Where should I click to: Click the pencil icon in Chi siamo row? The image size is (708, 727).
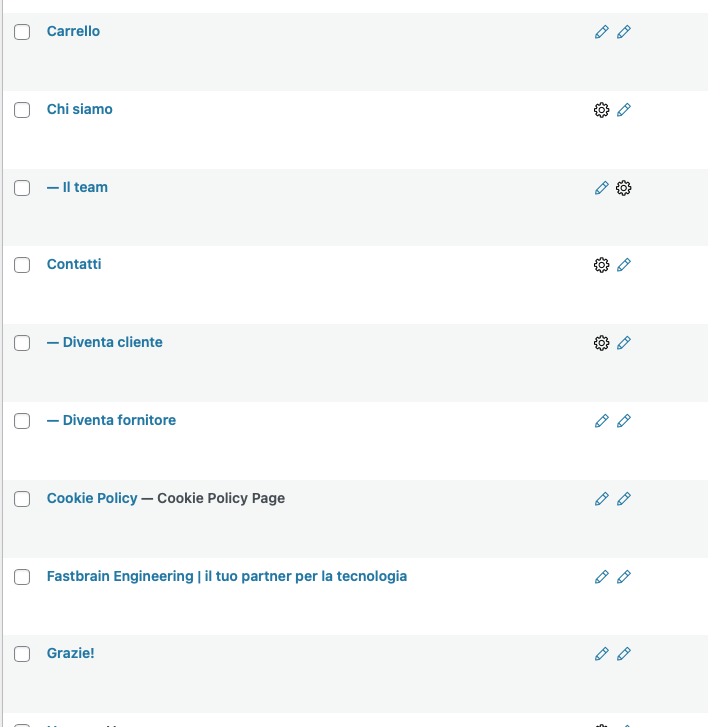(624, 110)
